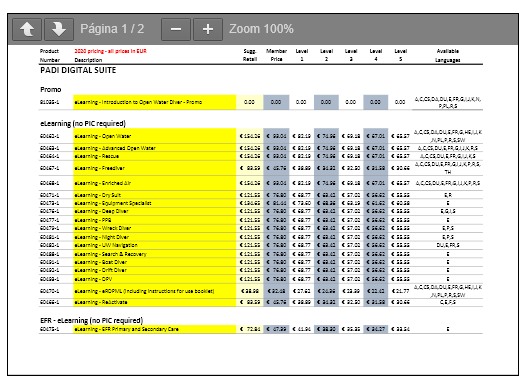Image resolution: width=528 pixels, height=387 pixels.
Task: Select the 'eLearning - Enriched Air' cell
Action: pos(155,183)
